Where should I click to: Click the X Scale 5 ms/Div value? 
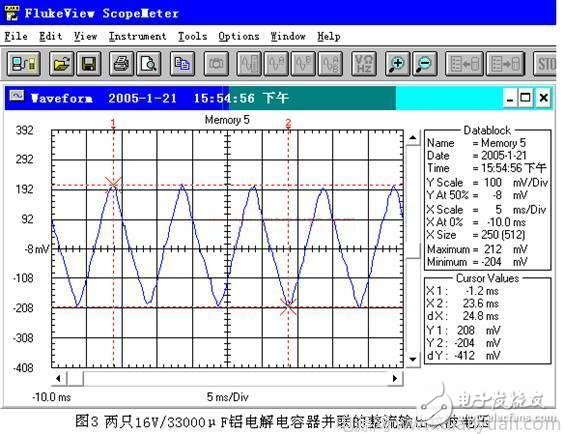point(520,209)
